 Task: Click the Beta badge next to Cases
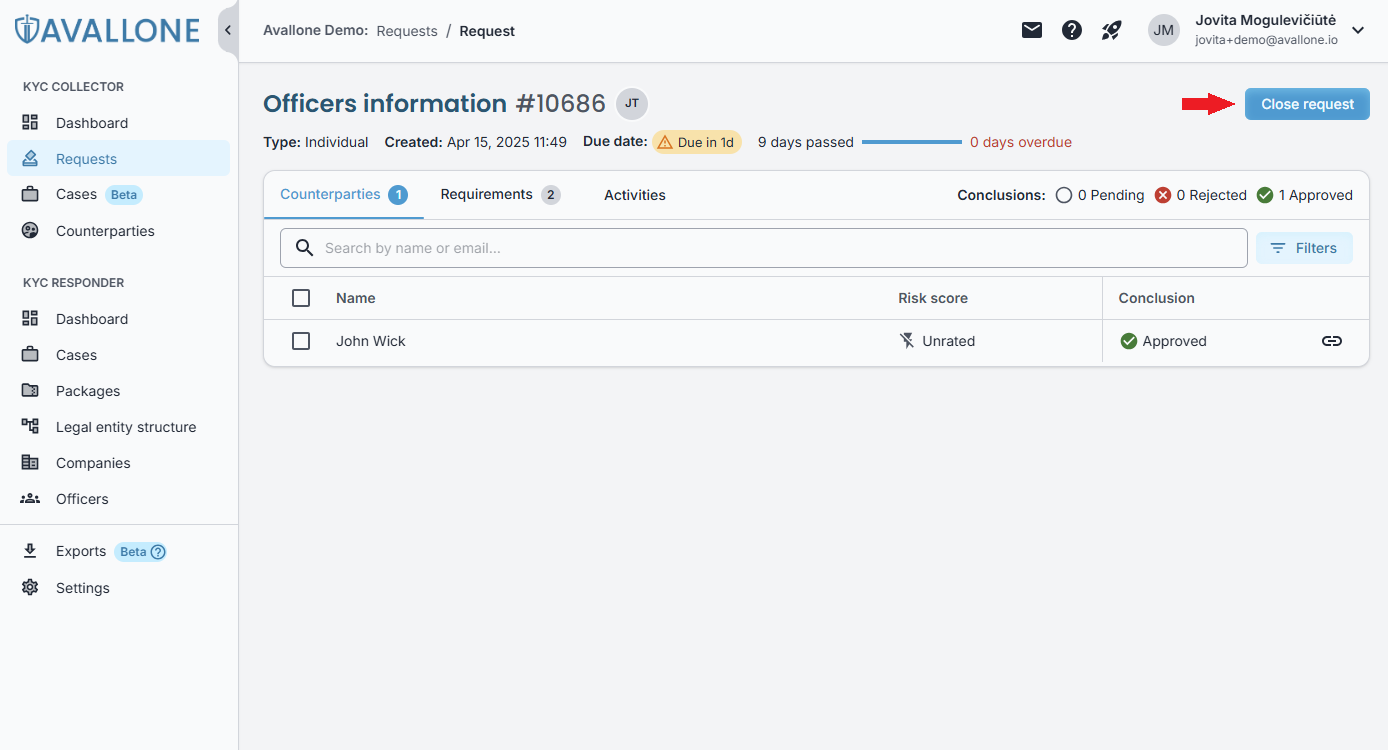[x=124, y=195]
